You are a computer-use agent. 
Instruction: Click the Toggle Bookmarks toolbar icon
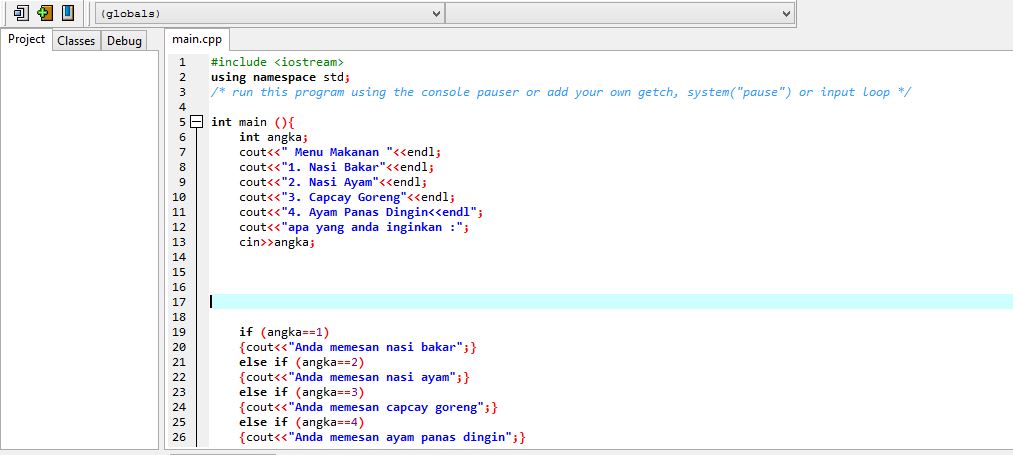[x=45, y=12]
